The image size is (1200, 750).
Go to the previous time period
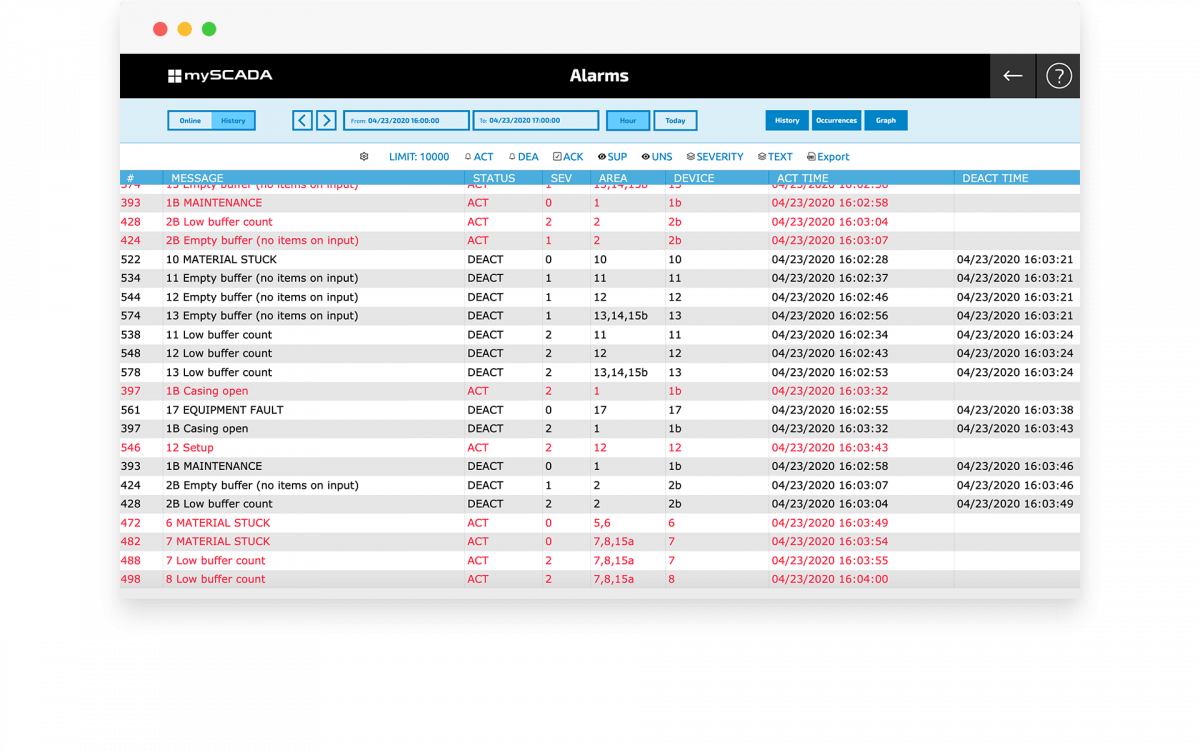pyautogui.click(x=302, y=121)
